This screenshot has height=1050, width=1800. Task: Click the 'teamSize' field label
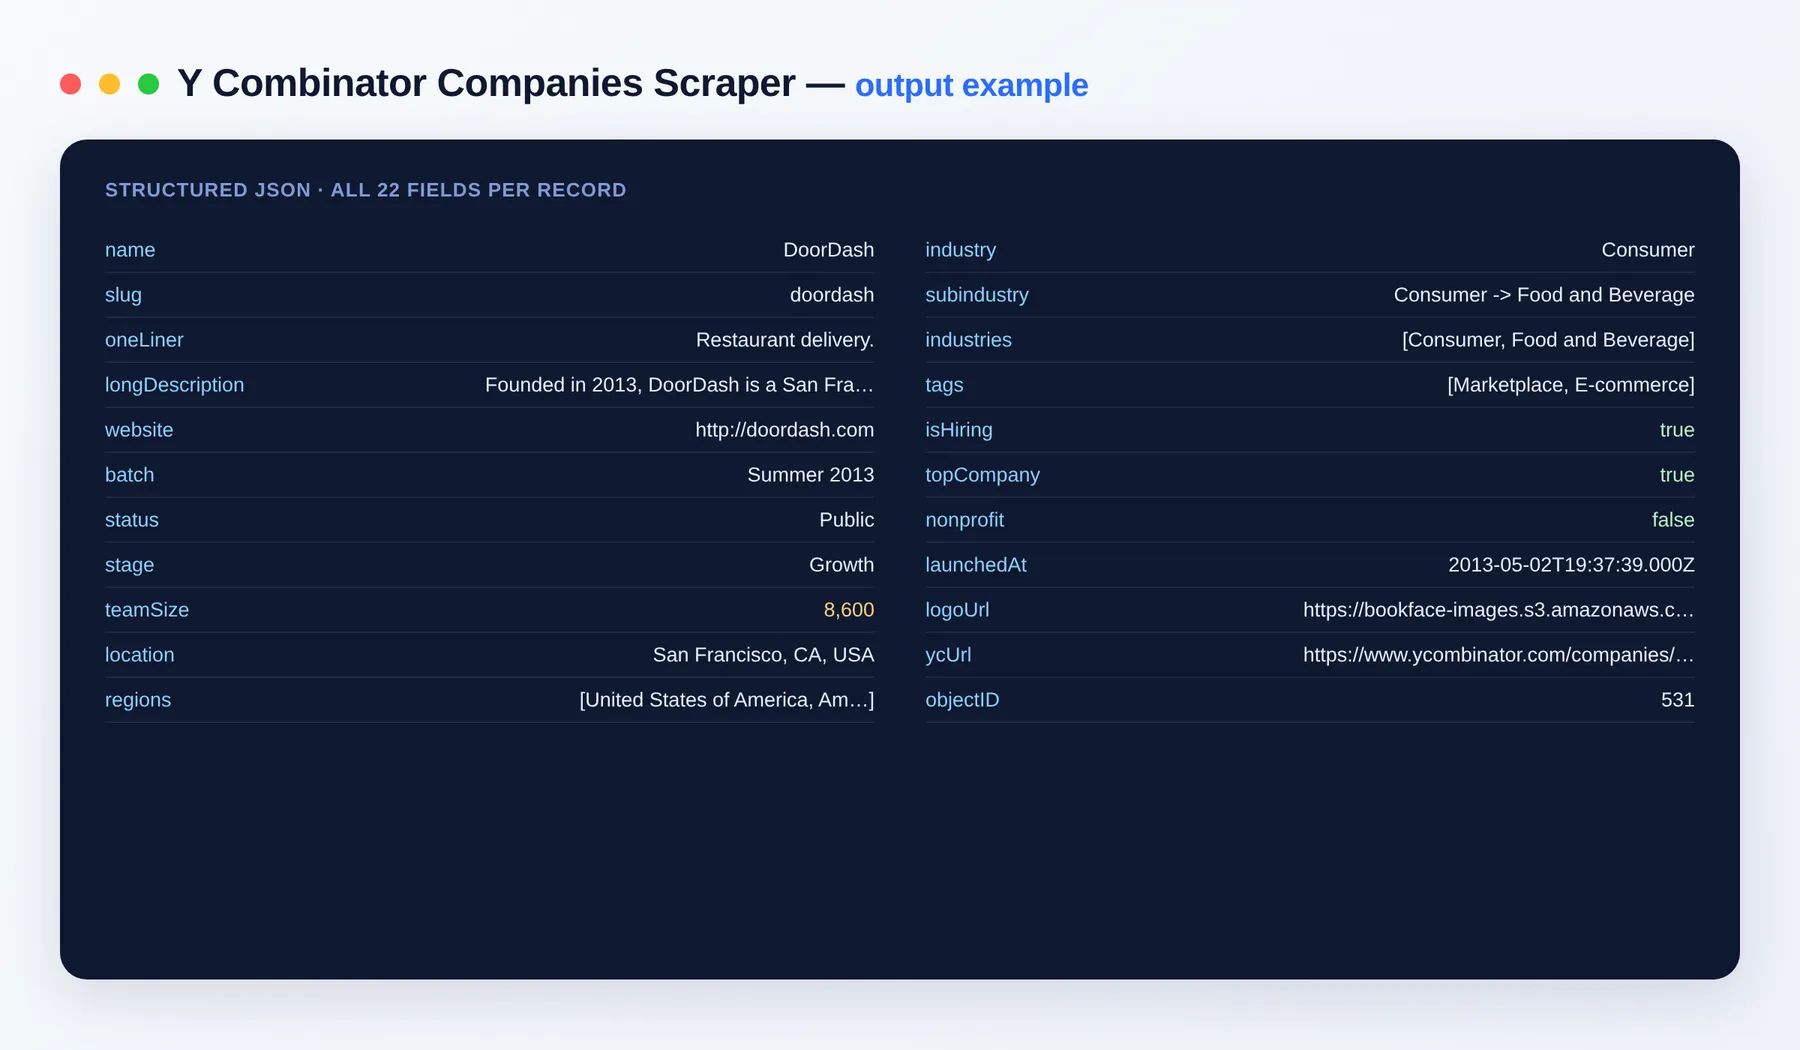tap(147, 610)
